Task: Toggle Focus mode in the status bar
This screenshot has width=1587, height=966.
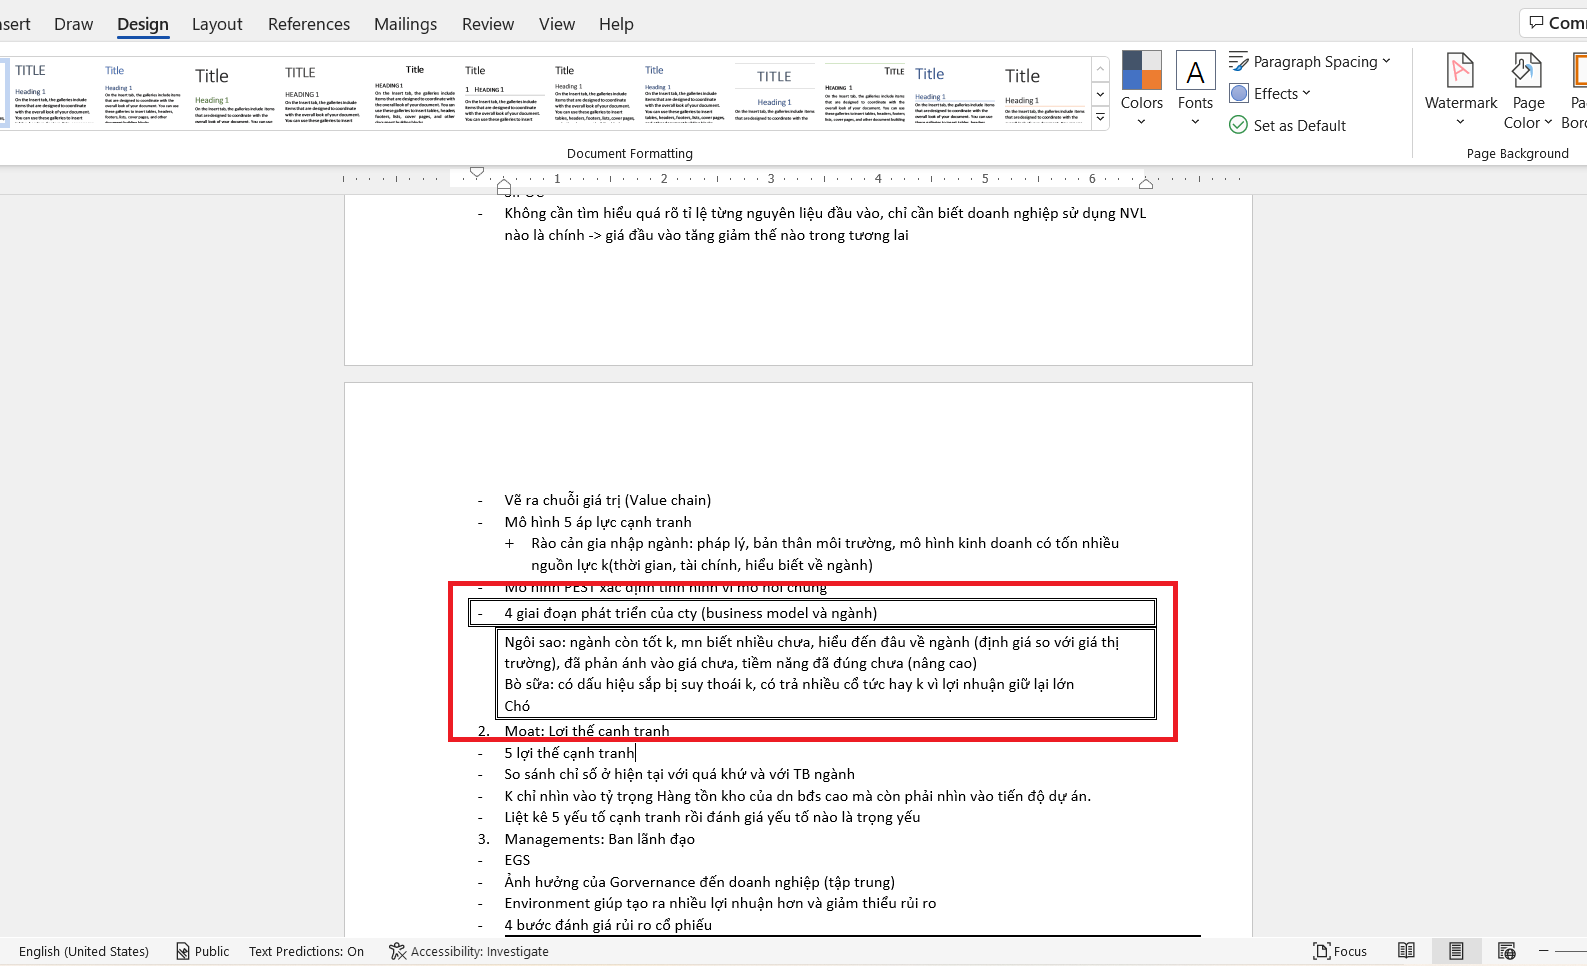Action: tap(1340, 951)
